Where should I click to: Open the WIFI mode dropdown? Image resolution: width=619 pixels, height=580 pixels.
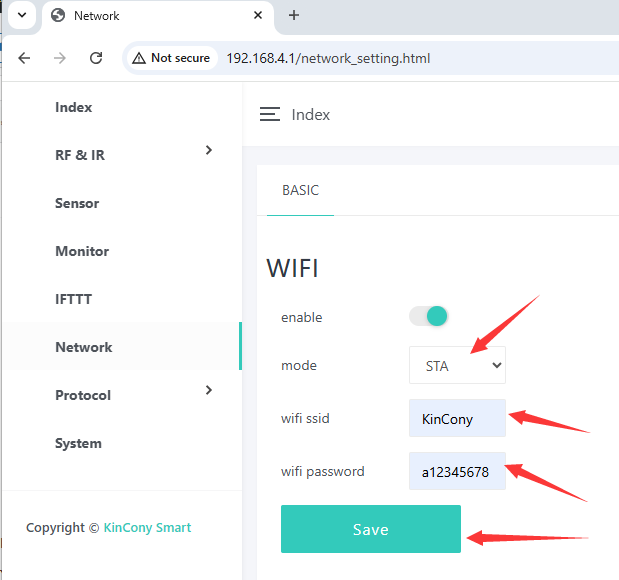(457, 365)
